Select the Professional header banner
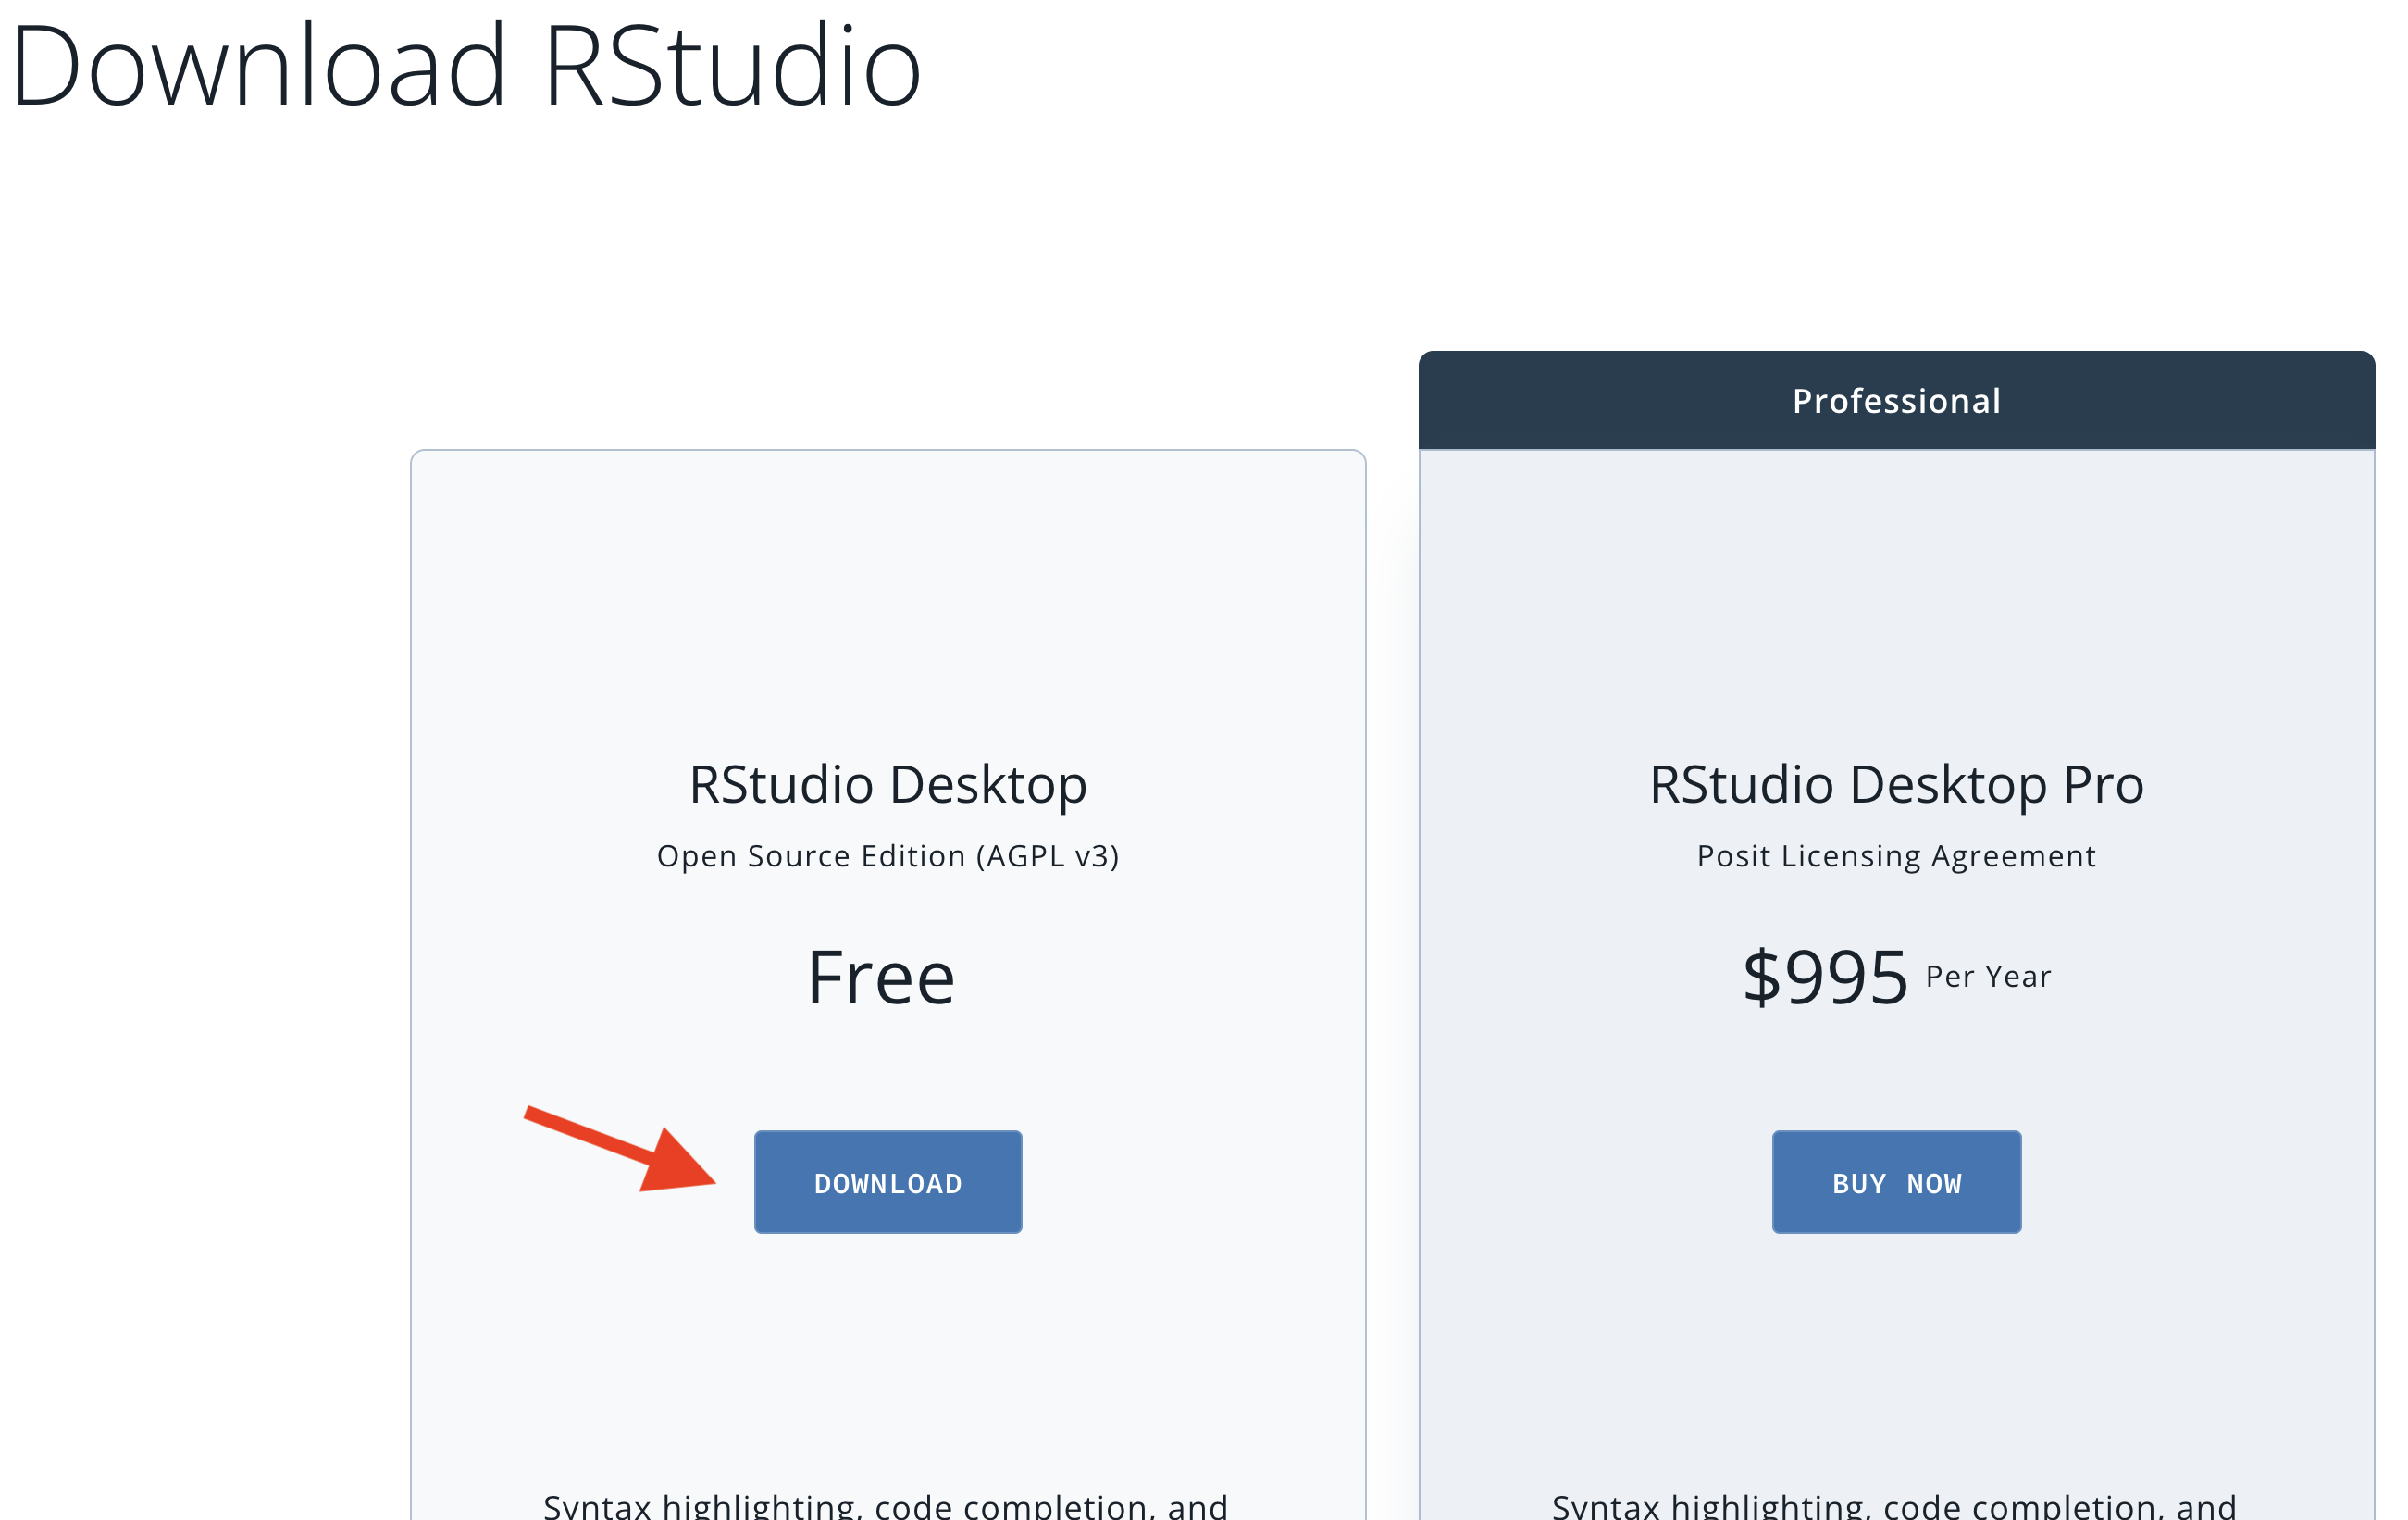The width and height of the screenshot is (2408, 1520). (1897, 400)
